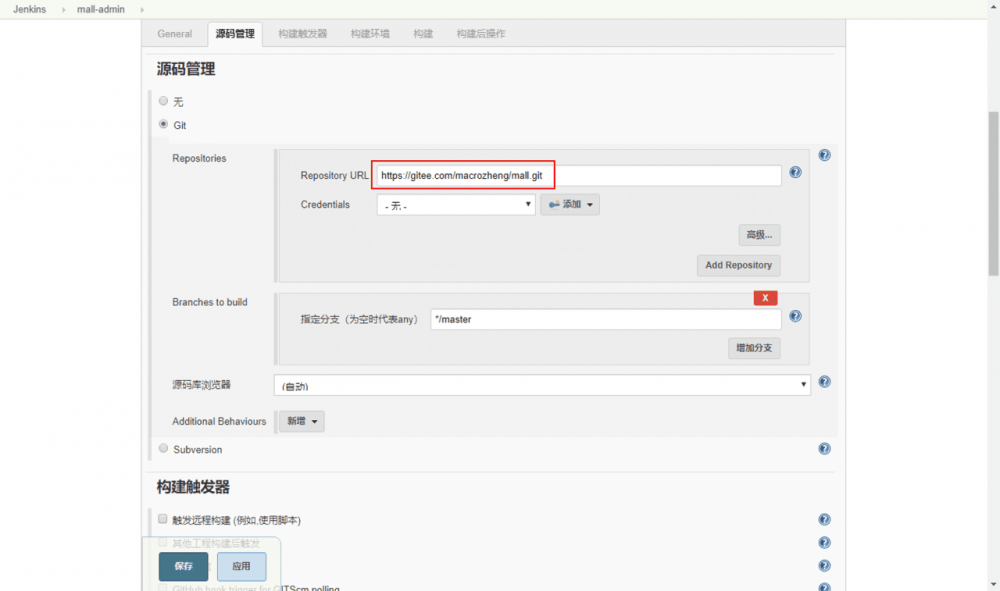Enable the 触发远程构建 checkbox
Viewport: 1000px width, 591px height.
point(162,519)
